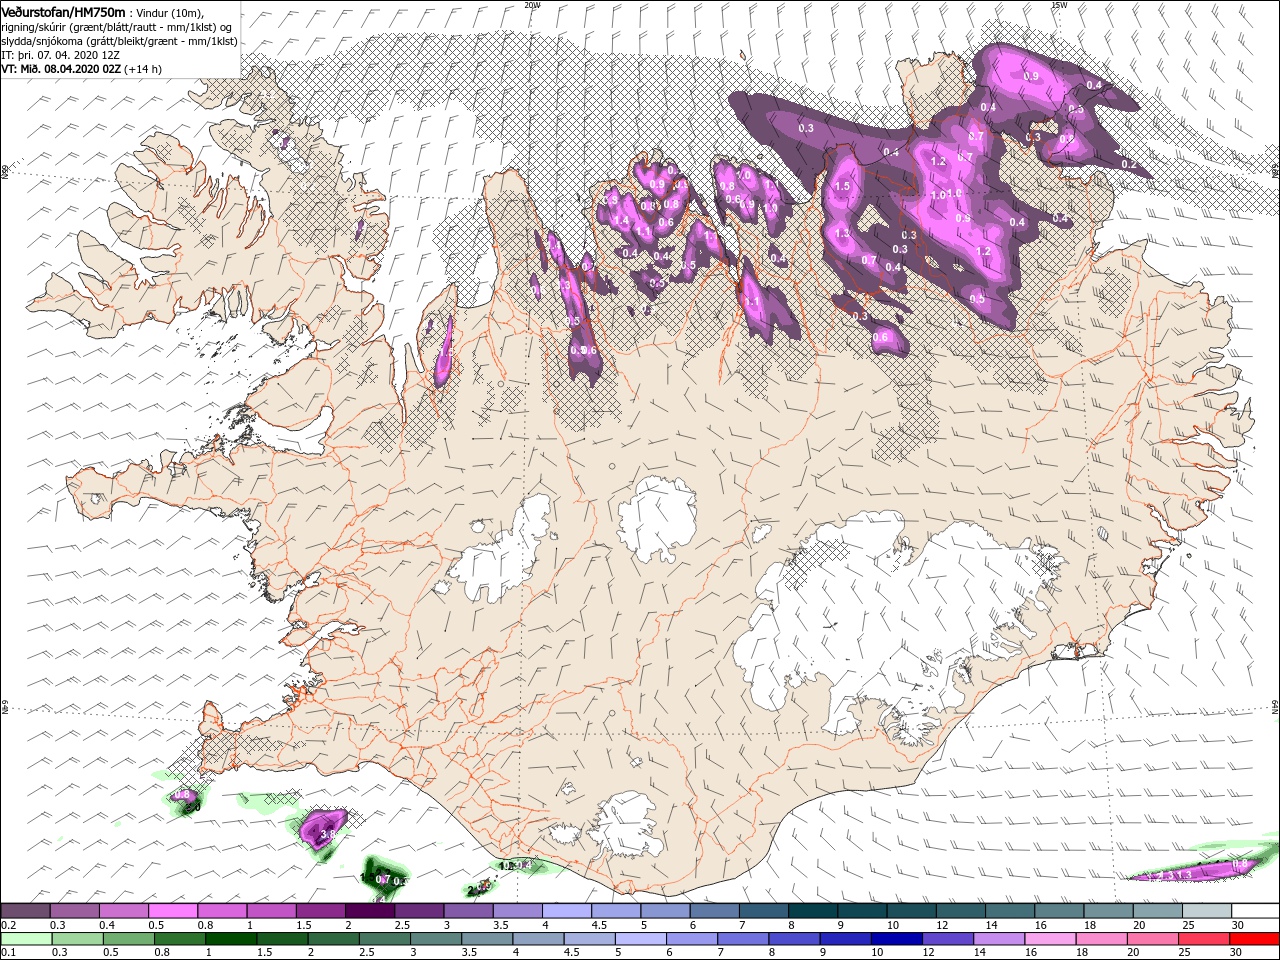Pick the snow legend swatch starting at 0.2
Image resolution: width=1280 pixels, height=960 pixels.
pyautogui.click(x=26, y=911)
